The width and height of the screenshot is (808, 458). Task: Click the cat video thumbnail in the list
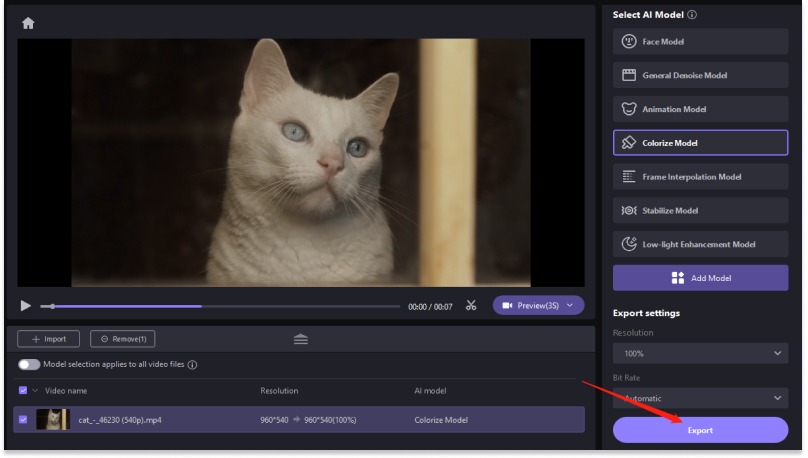click(x=52, y=420)
